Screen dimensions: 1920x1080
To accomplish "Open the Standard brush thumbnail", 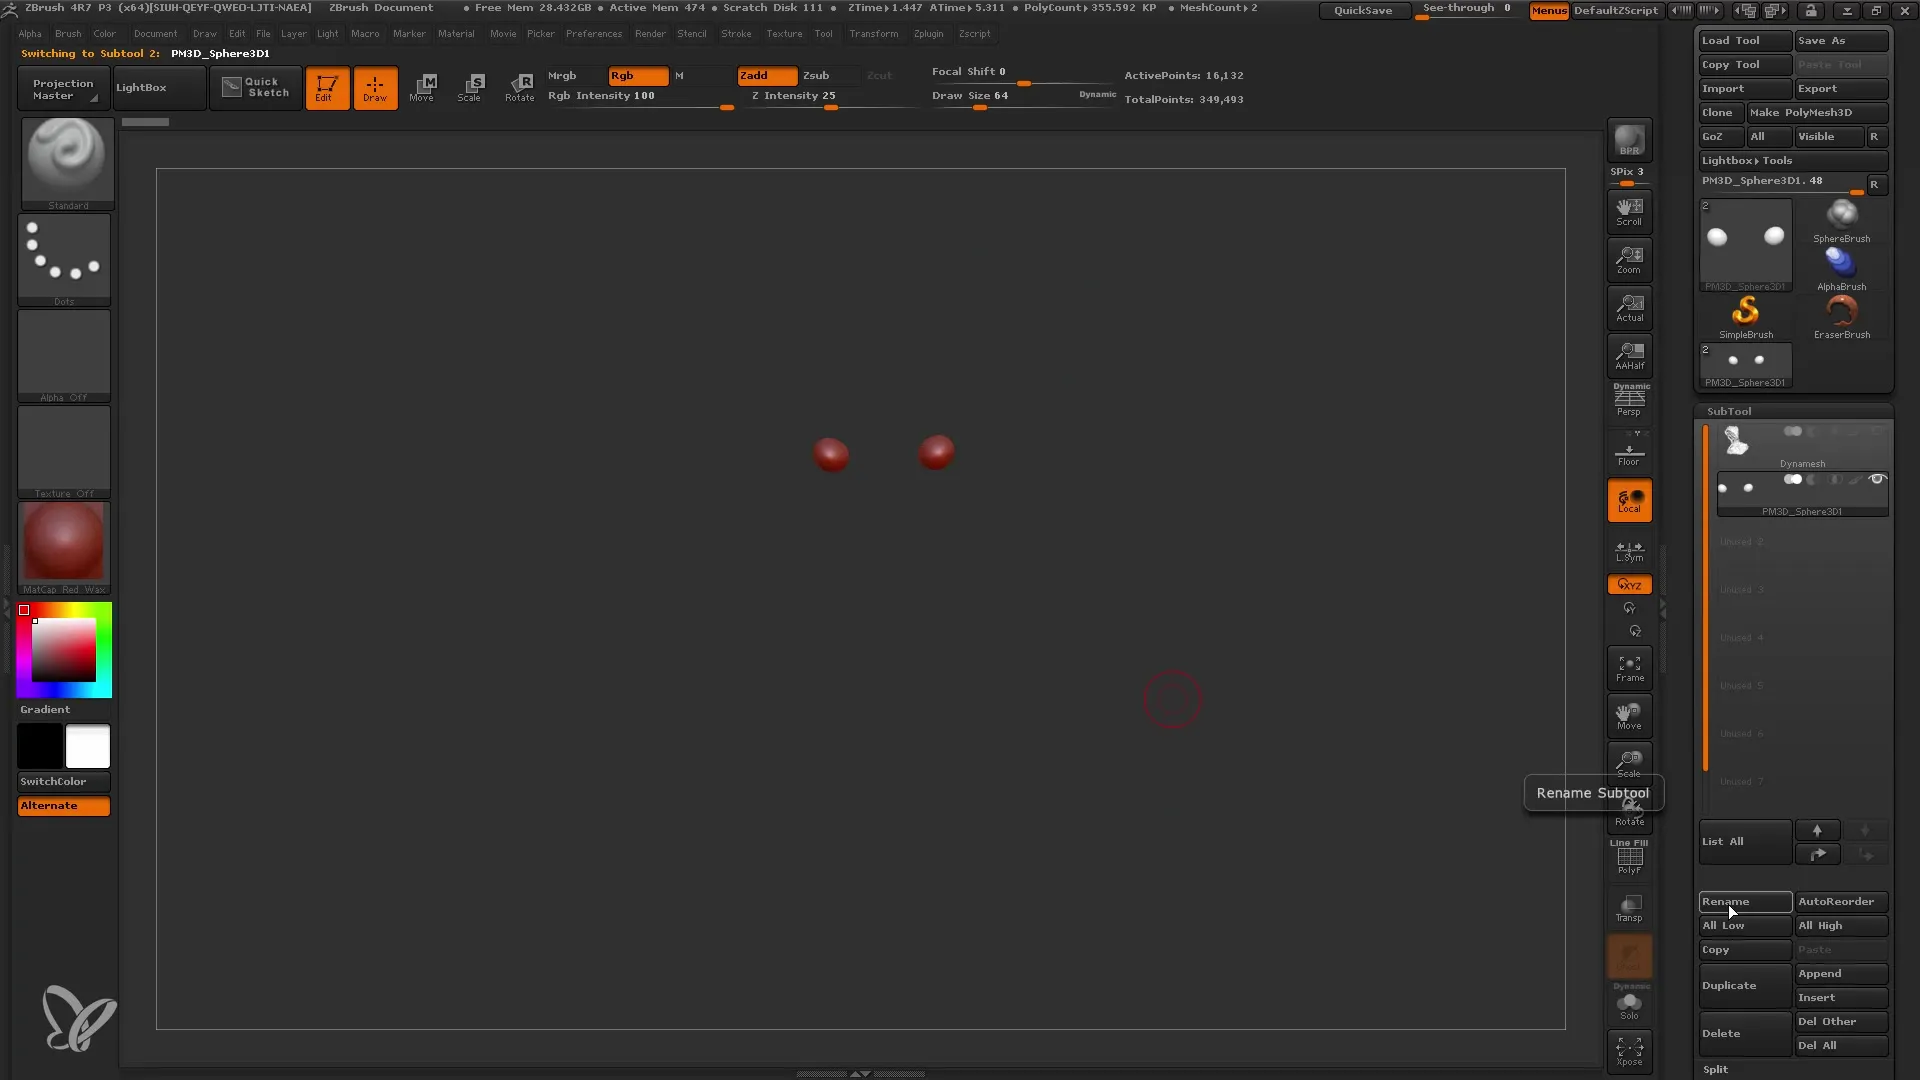I will click(x=67, y=163).
